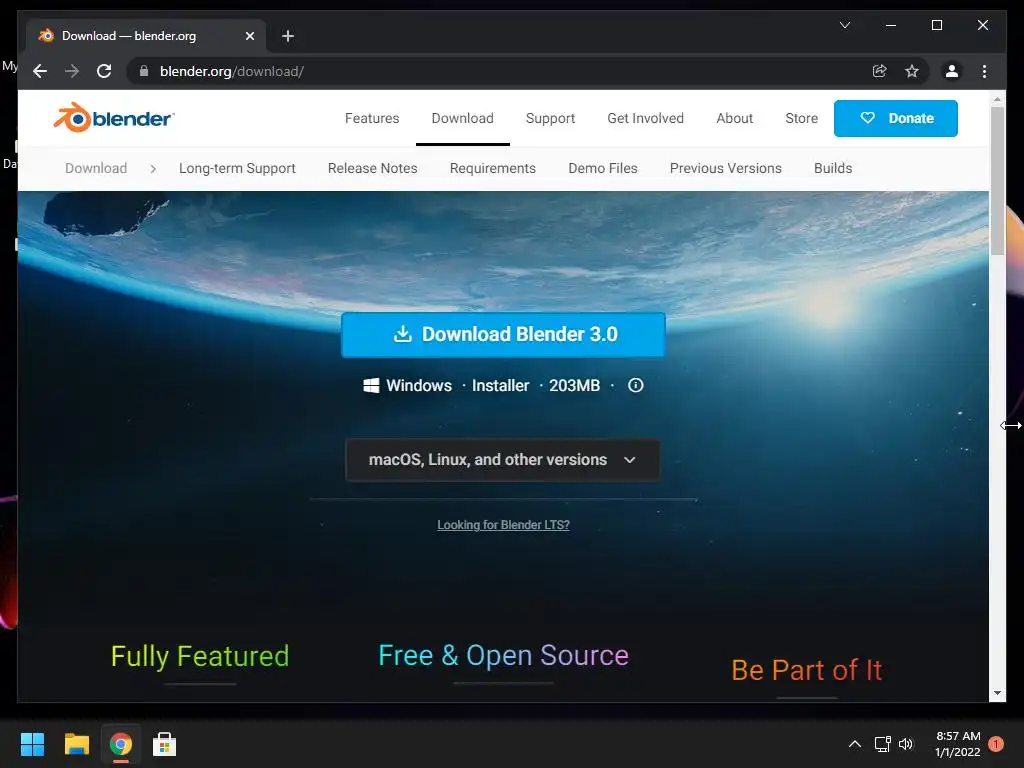Open Builds subnav link

[x=833, y=168]
